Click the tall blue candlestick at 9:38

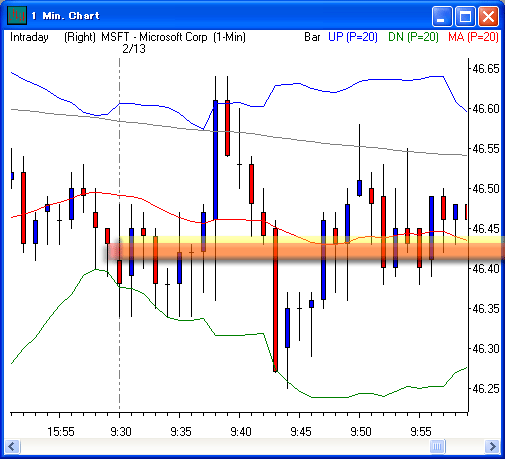[215, 160]
